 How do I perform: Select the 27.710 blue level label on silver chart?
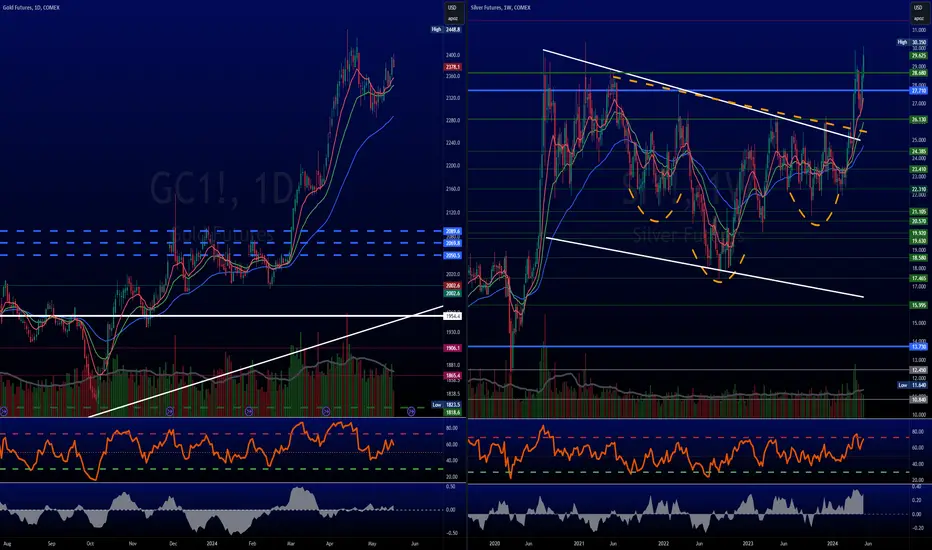click(919, 91)
